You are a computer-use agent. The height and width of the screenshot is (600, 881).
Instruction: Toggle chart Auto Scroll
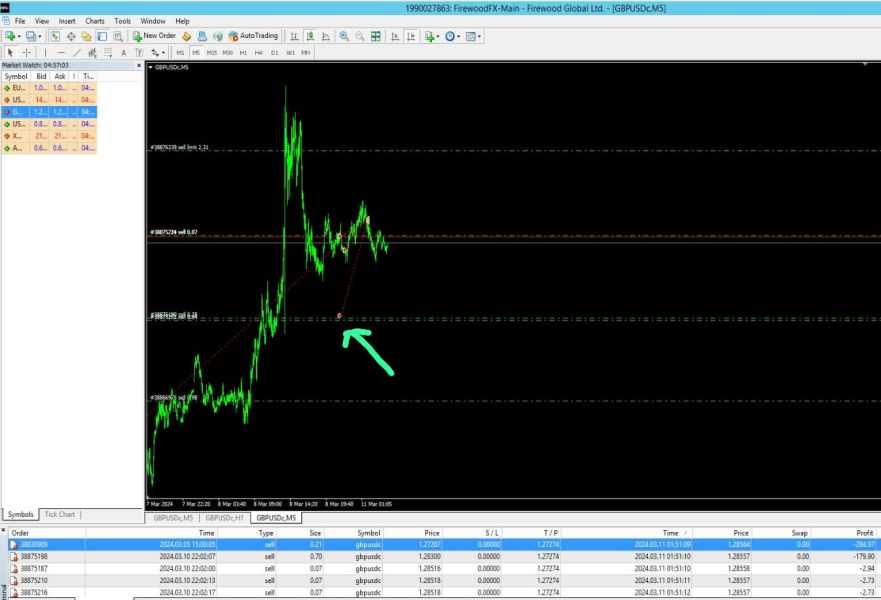395,36
